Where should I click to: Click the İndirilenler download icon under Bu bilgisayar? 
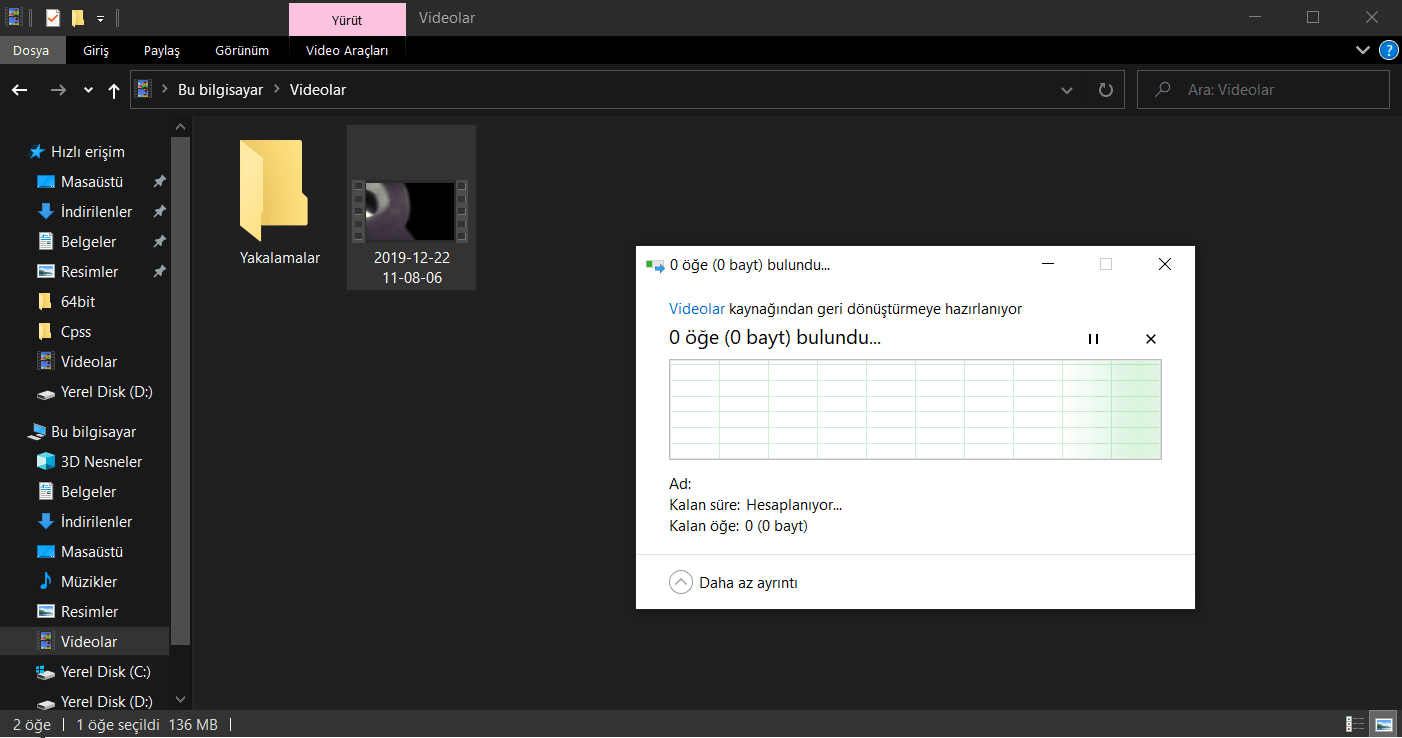coord(45,522)
